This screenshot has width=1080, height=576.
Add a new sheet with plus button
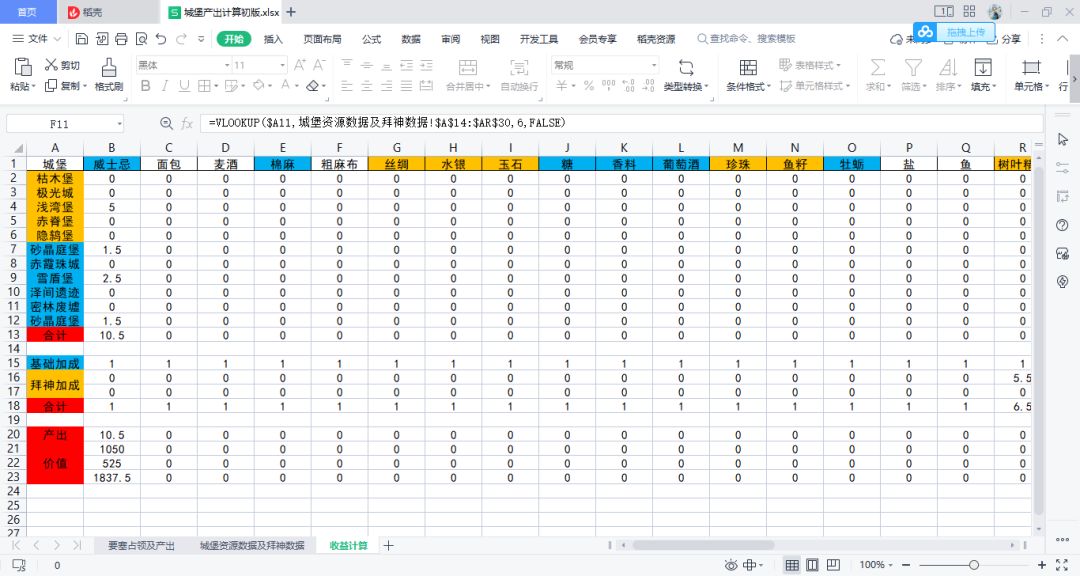tap(388, 546)
